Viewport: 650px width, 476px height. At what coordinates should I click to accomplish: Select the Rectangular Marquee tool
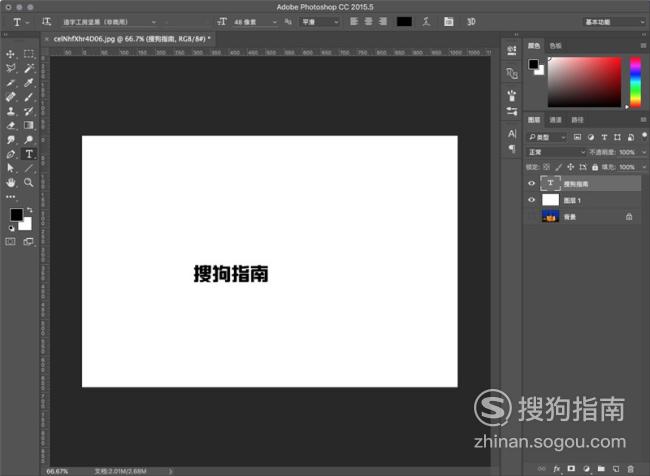pos(29,53)
